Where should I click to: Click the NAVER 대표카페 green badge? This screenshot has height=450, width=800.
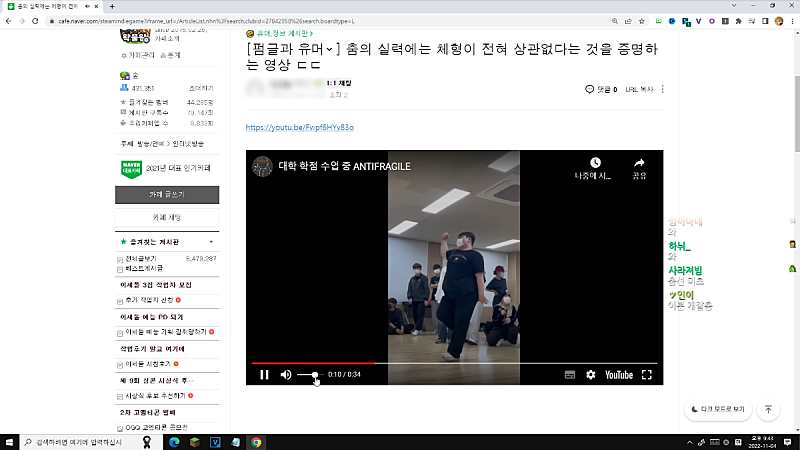click(131, 169)
